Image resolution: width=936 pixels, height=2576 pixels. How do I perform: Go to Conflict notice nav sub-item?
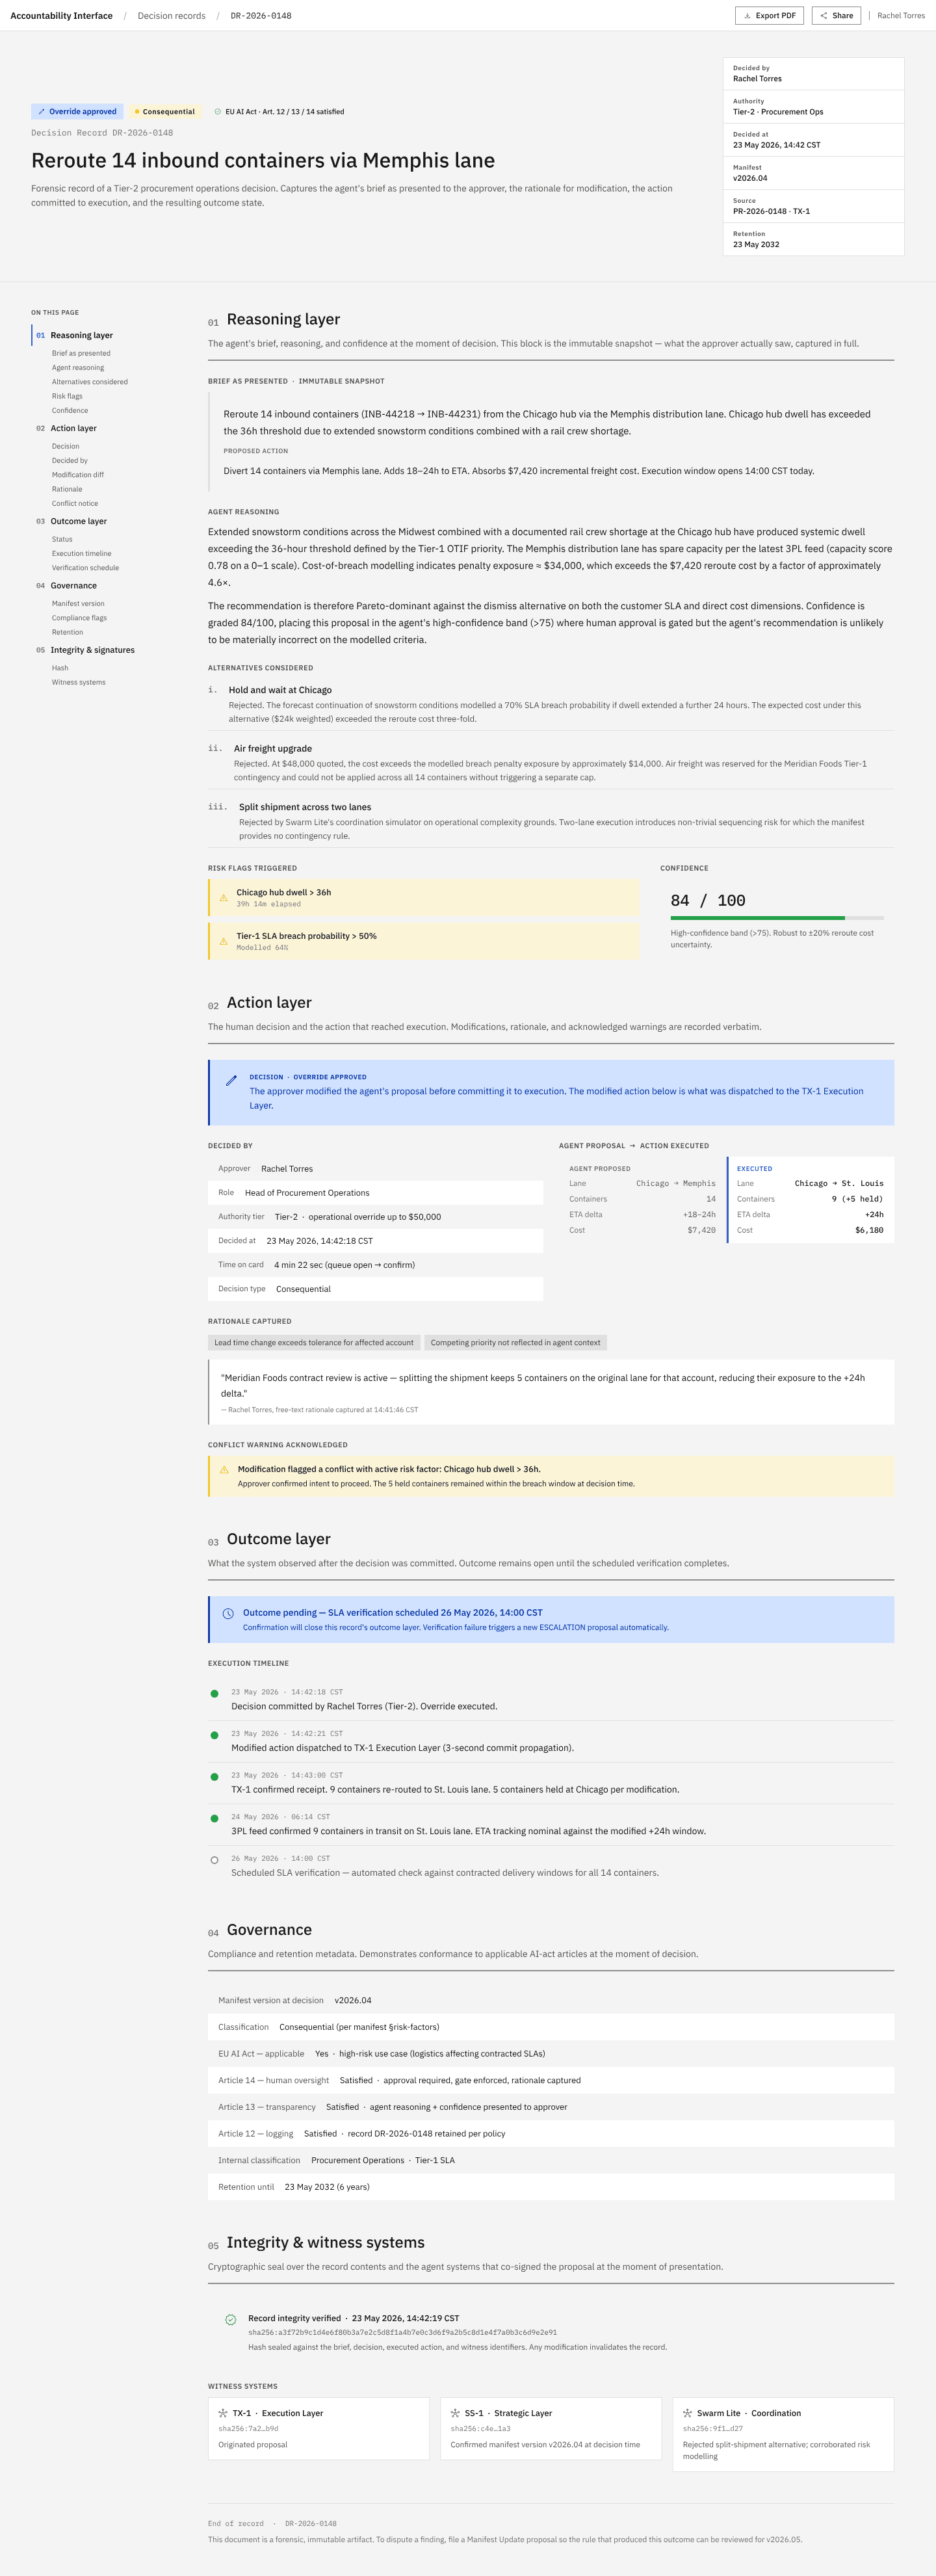[x=75, y=504]
